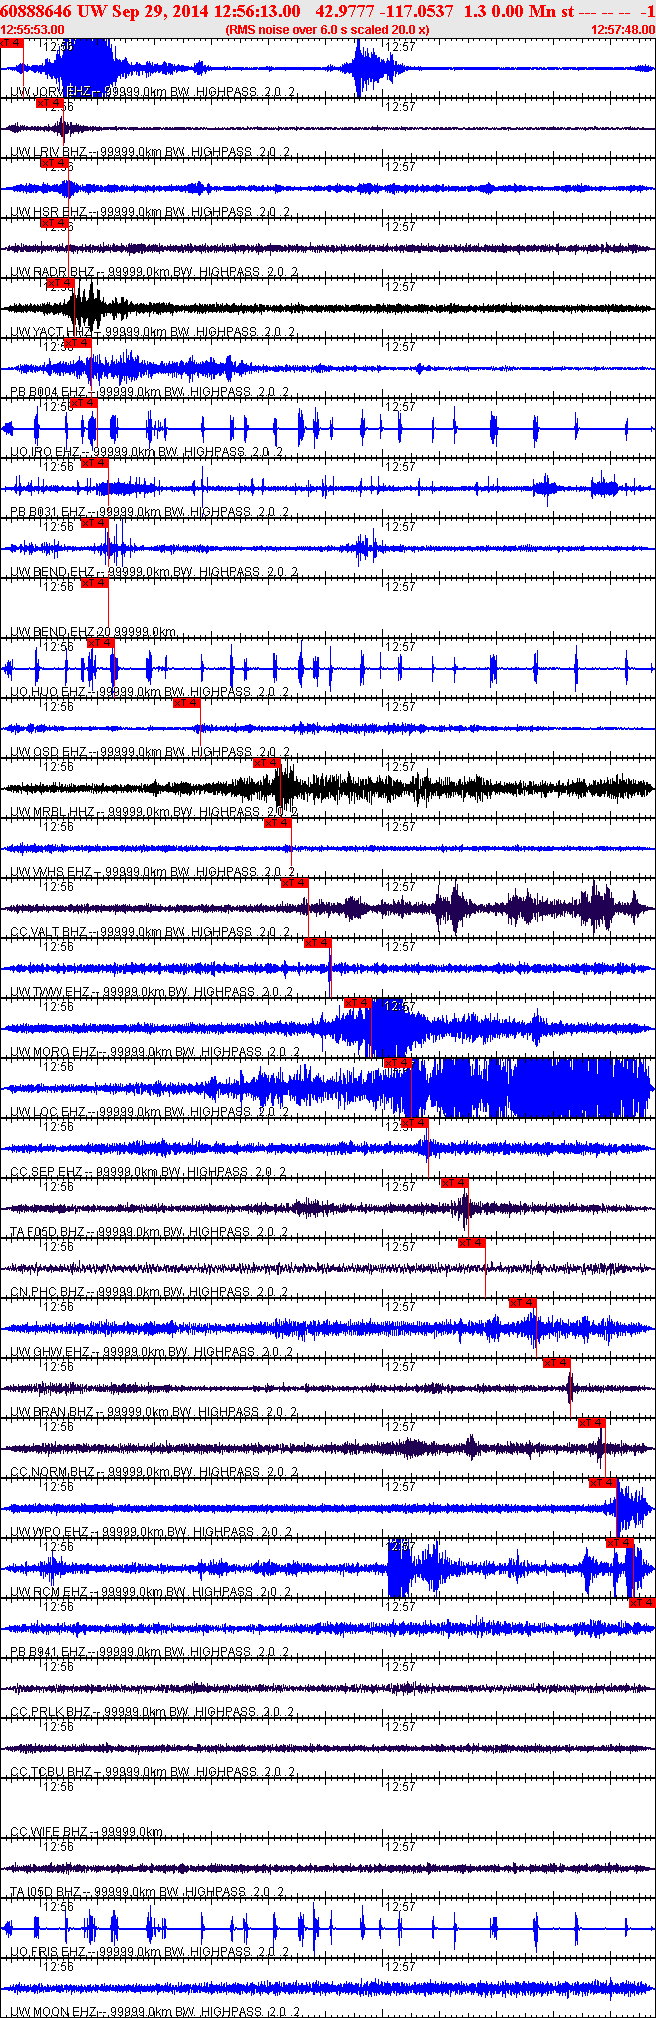Click red pick marker on CC.NORM trace

pos(592,1423)
